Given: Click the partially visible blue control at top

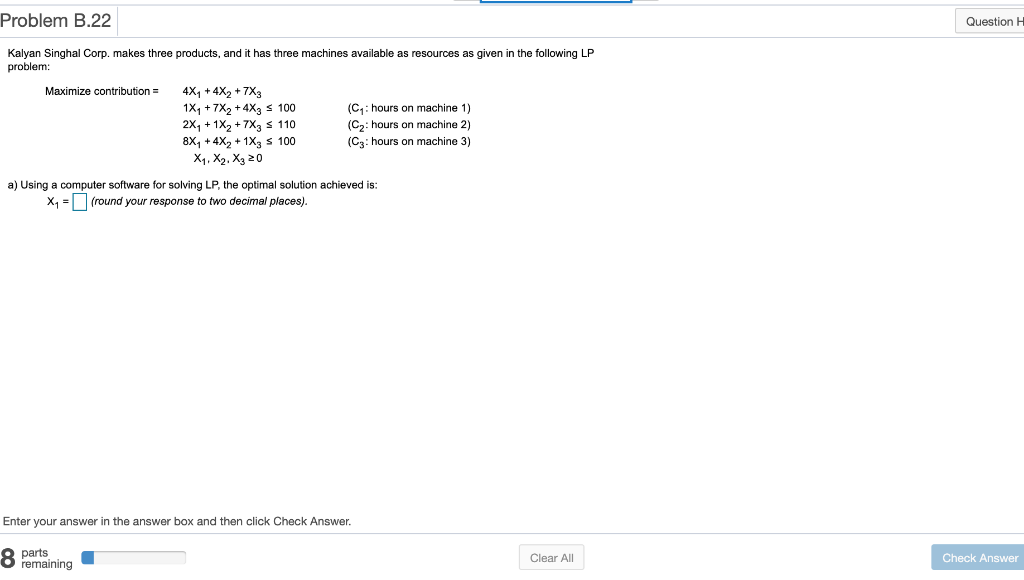Looking at the screenshot, I should coord(556,4).
